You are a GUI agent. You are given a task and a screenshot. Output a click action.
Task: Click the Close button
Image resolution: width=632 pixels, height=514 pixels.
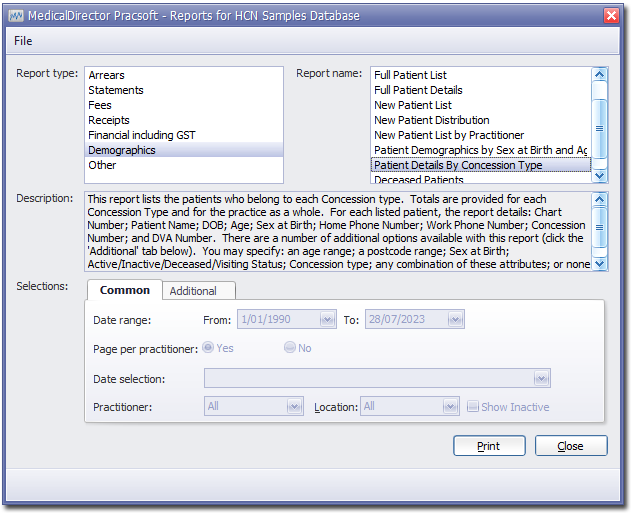[571, 446]
